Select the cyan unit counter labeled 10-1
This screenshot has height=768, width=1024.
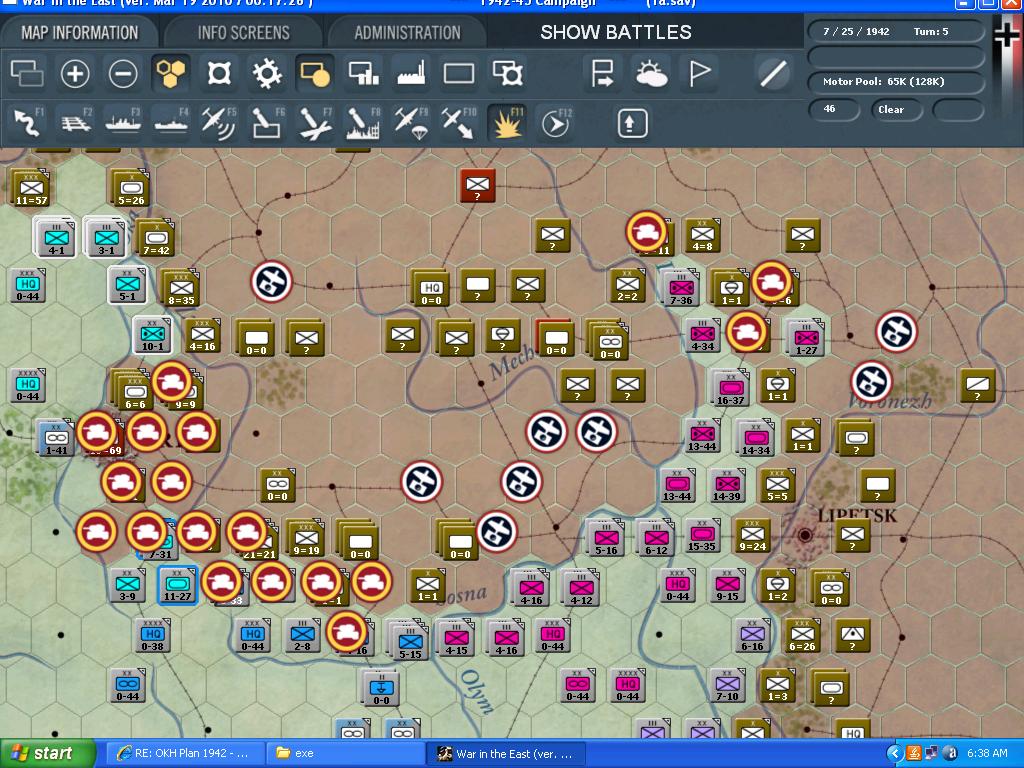pos(153,336)
